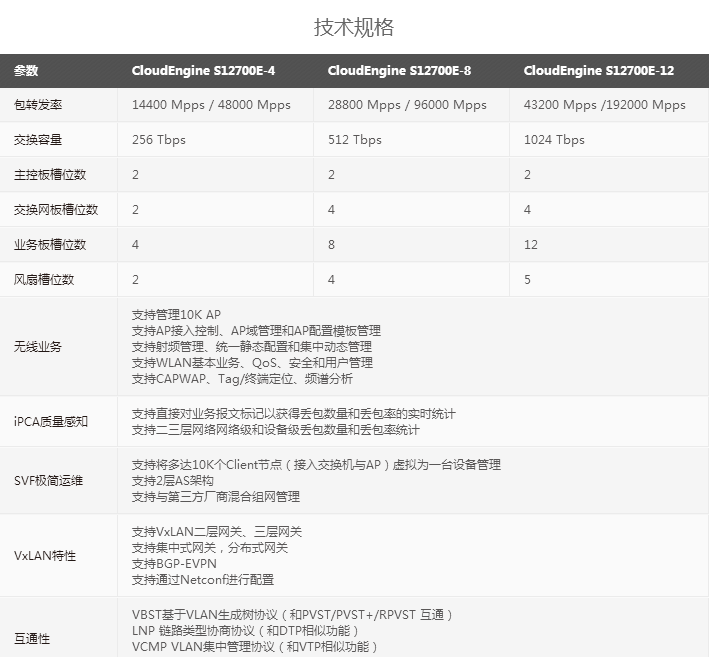Screen dimensions: 711x657
Task: Click the 交换容量 row label
Action: 38,140
